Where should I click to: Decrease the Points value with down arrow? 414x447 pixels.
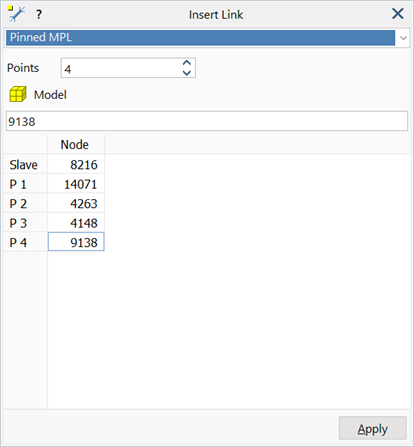(x=187, y=73)
